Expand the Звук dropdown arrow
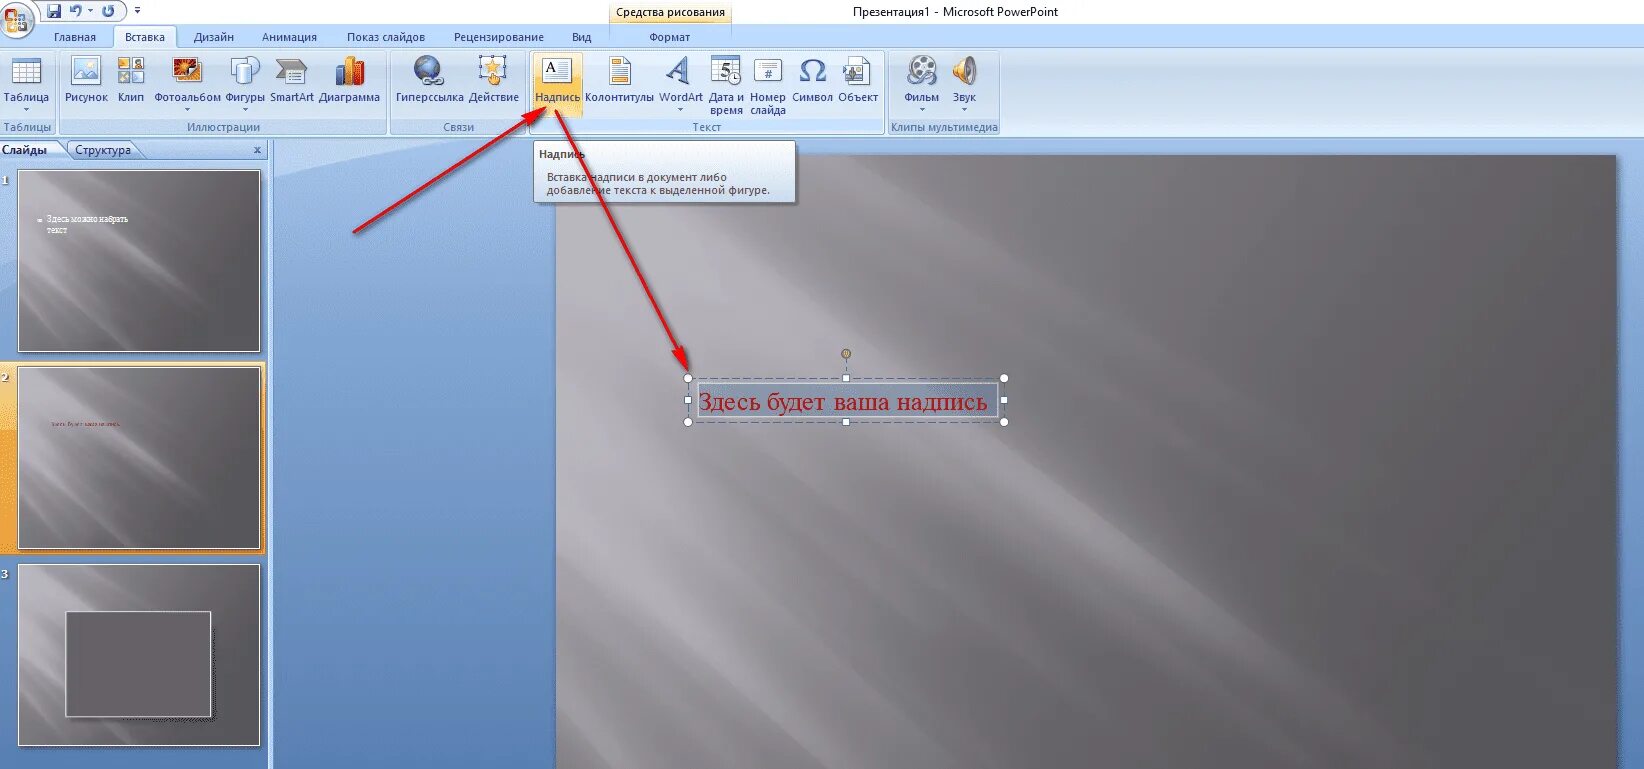The width and height of the screenshot is (1644, 769). point(964,110)
